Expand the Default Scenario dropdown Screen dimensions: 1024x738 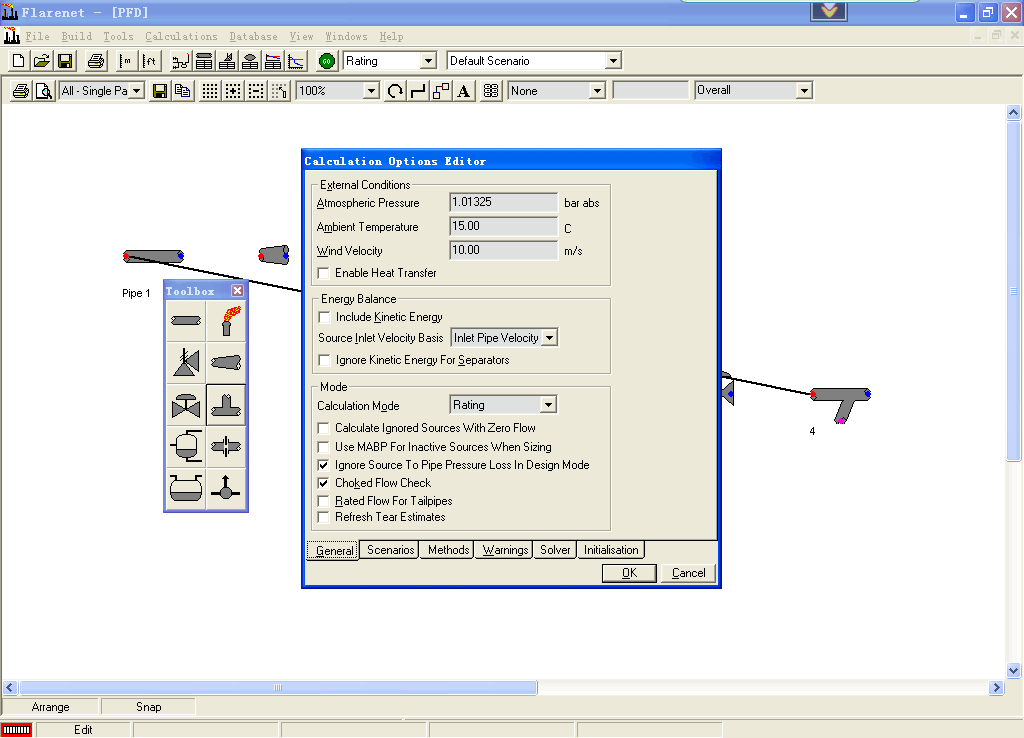(x=613, y=61)
